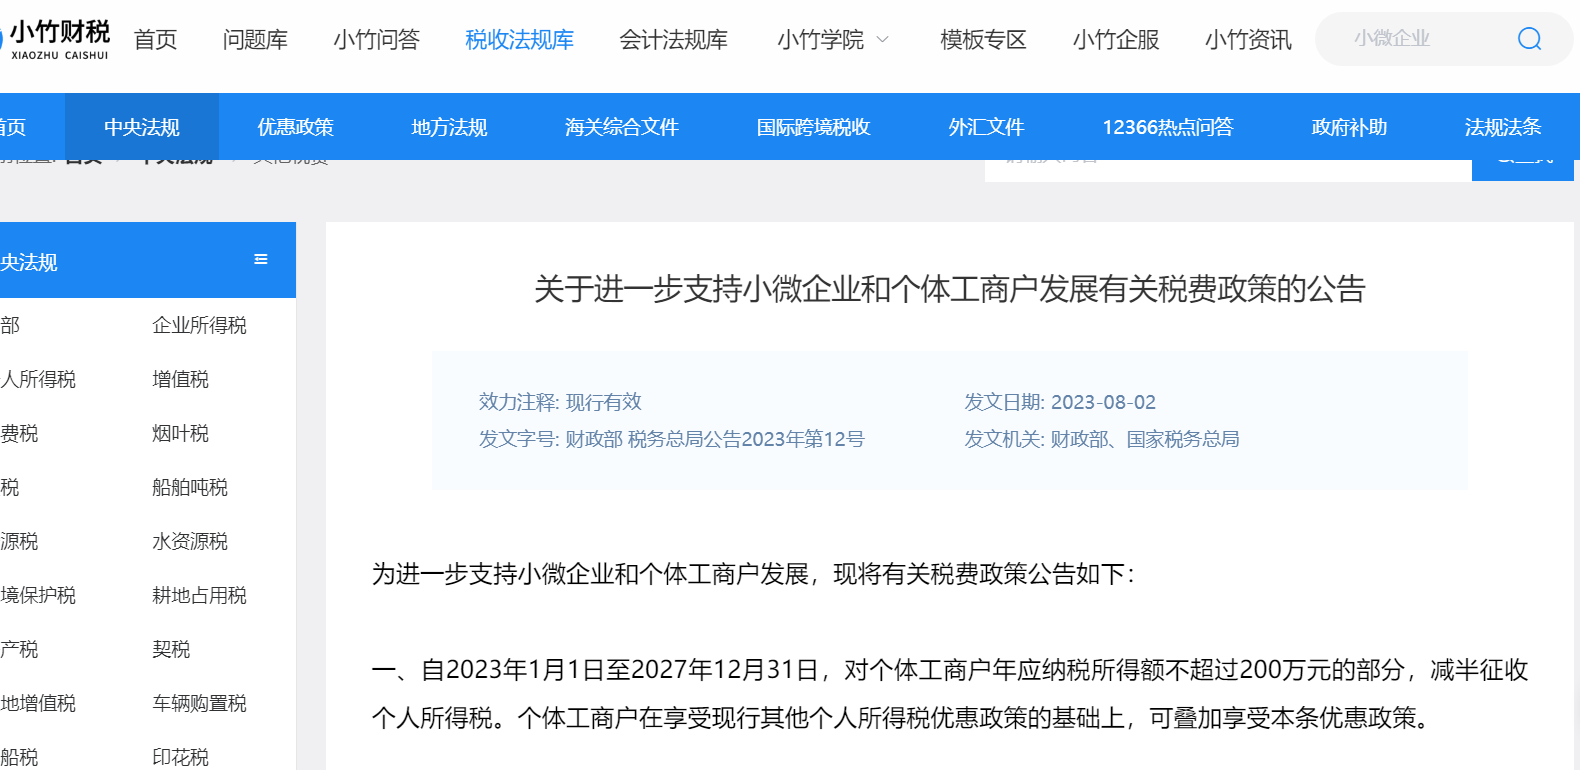Collapse the sidebar using the list icon
Viewport: 1580px width, 770px height.
coord(261,260)
